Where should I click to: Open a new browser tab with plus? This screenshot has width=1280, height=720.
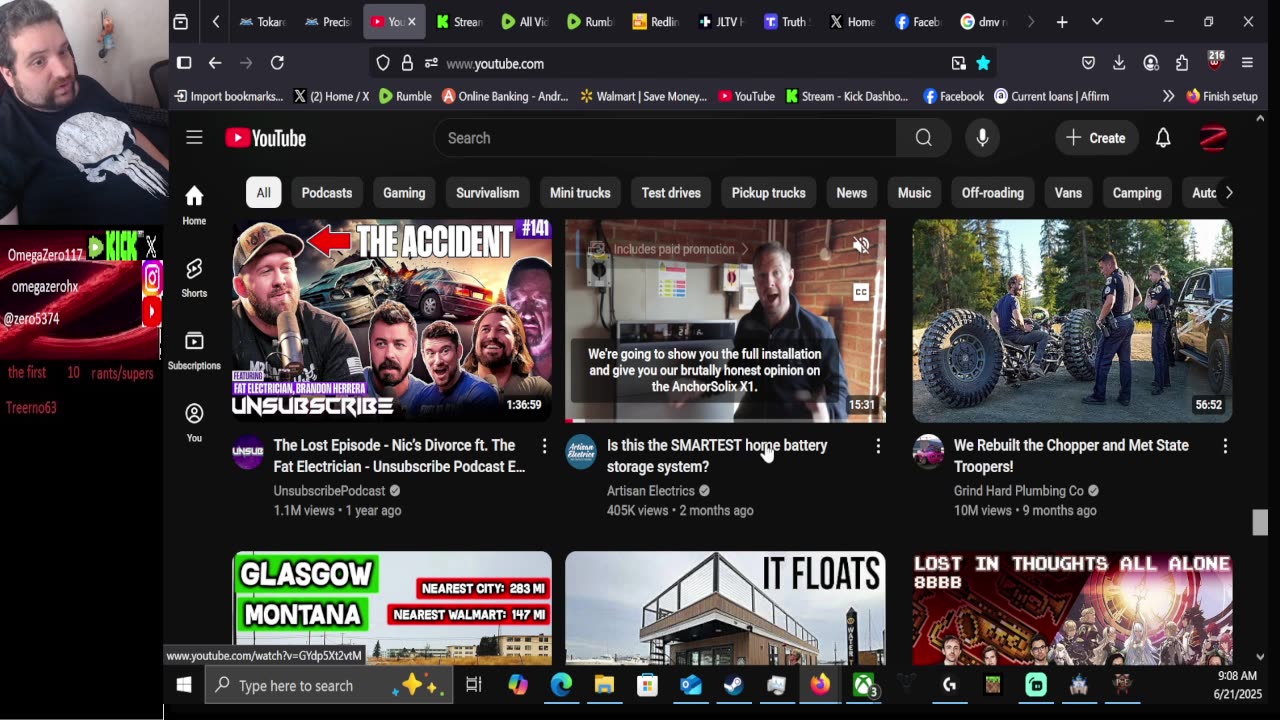[x=1062, y=22]
